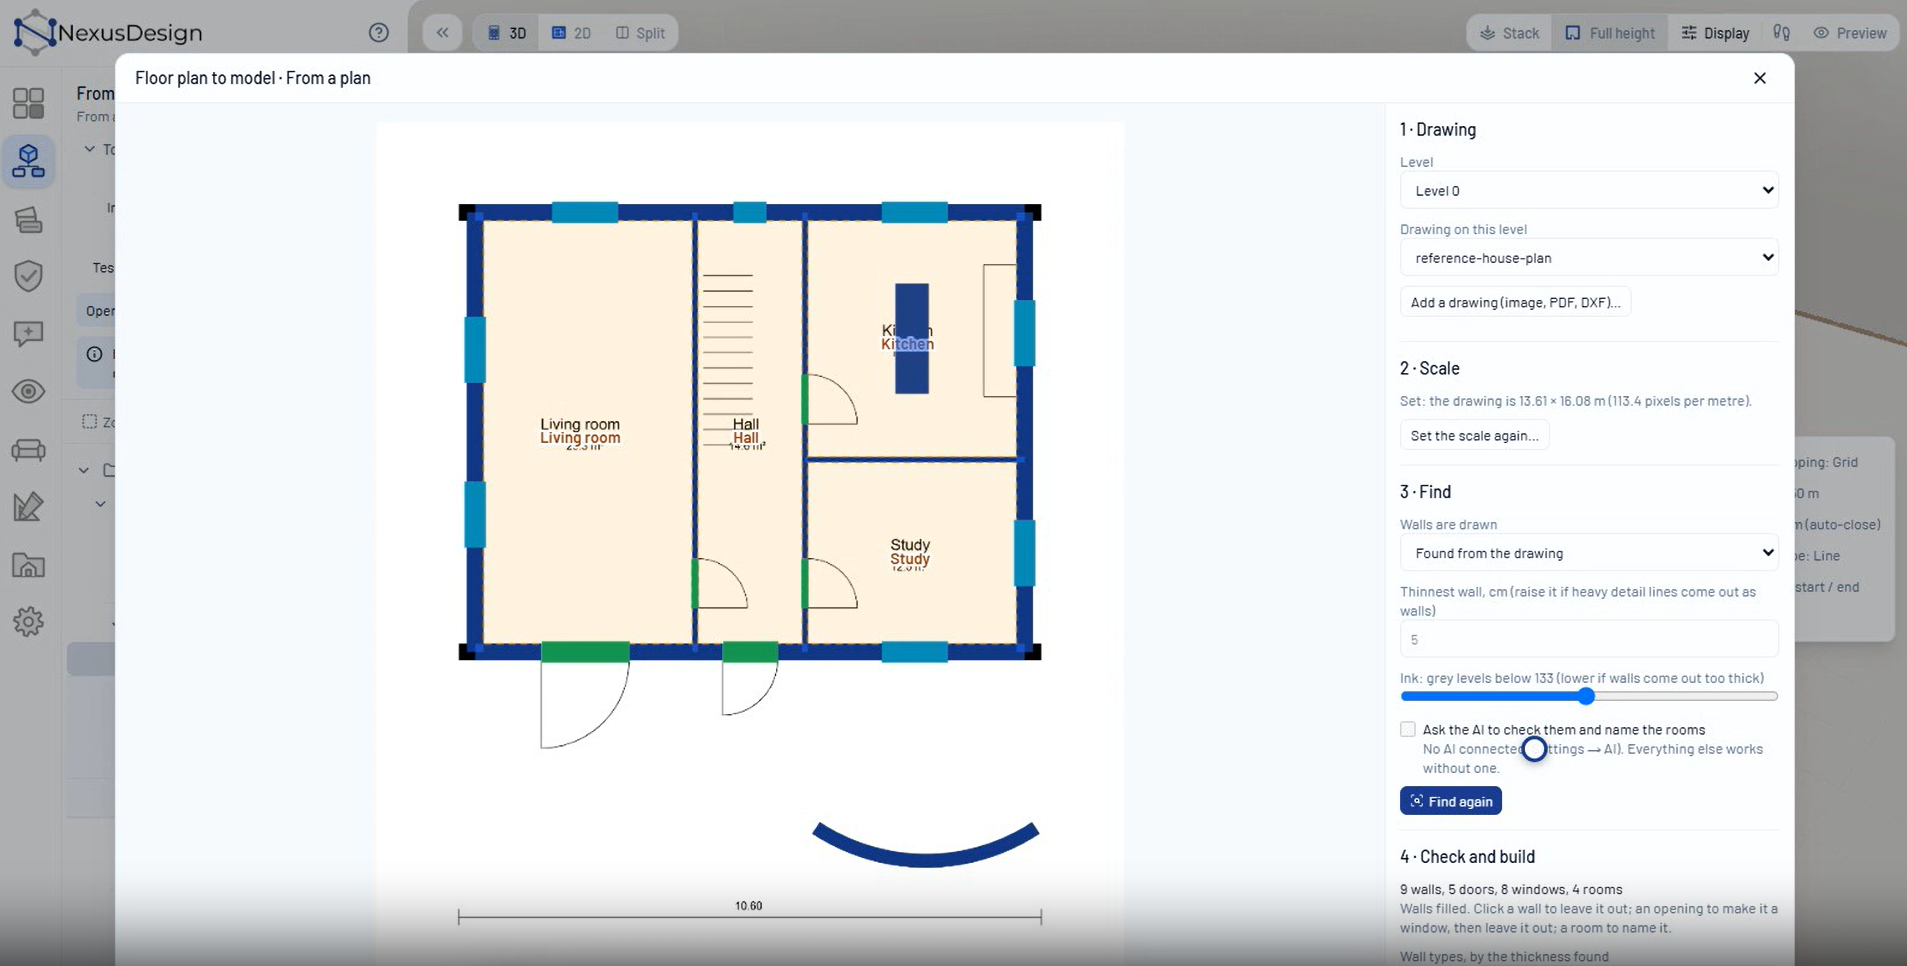Open the Level 0 dropdown
This screenshot has height=966, width=1907.
point(1589,190)
